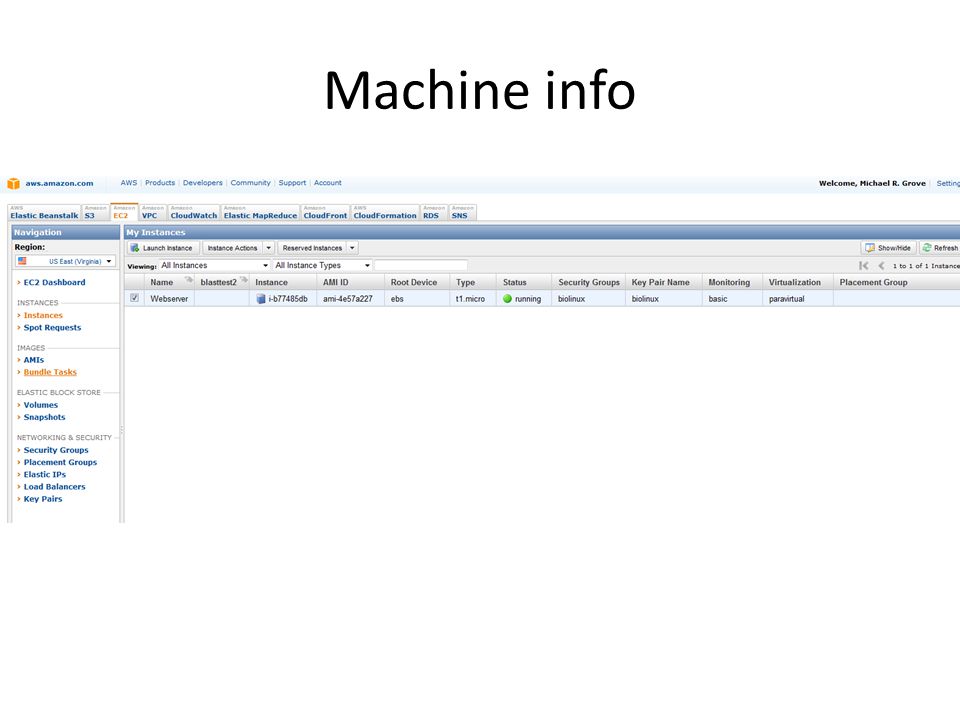Screen dimensions: 960x720
Task: Open Security Groups in the navigation
Action: 56,450
